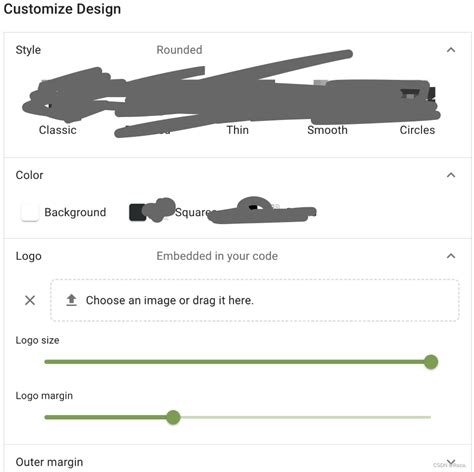Image resolution: width=474 pixels, height=472 pixels.
Task: Click the Outer margin section title
Action: point(49,462)
